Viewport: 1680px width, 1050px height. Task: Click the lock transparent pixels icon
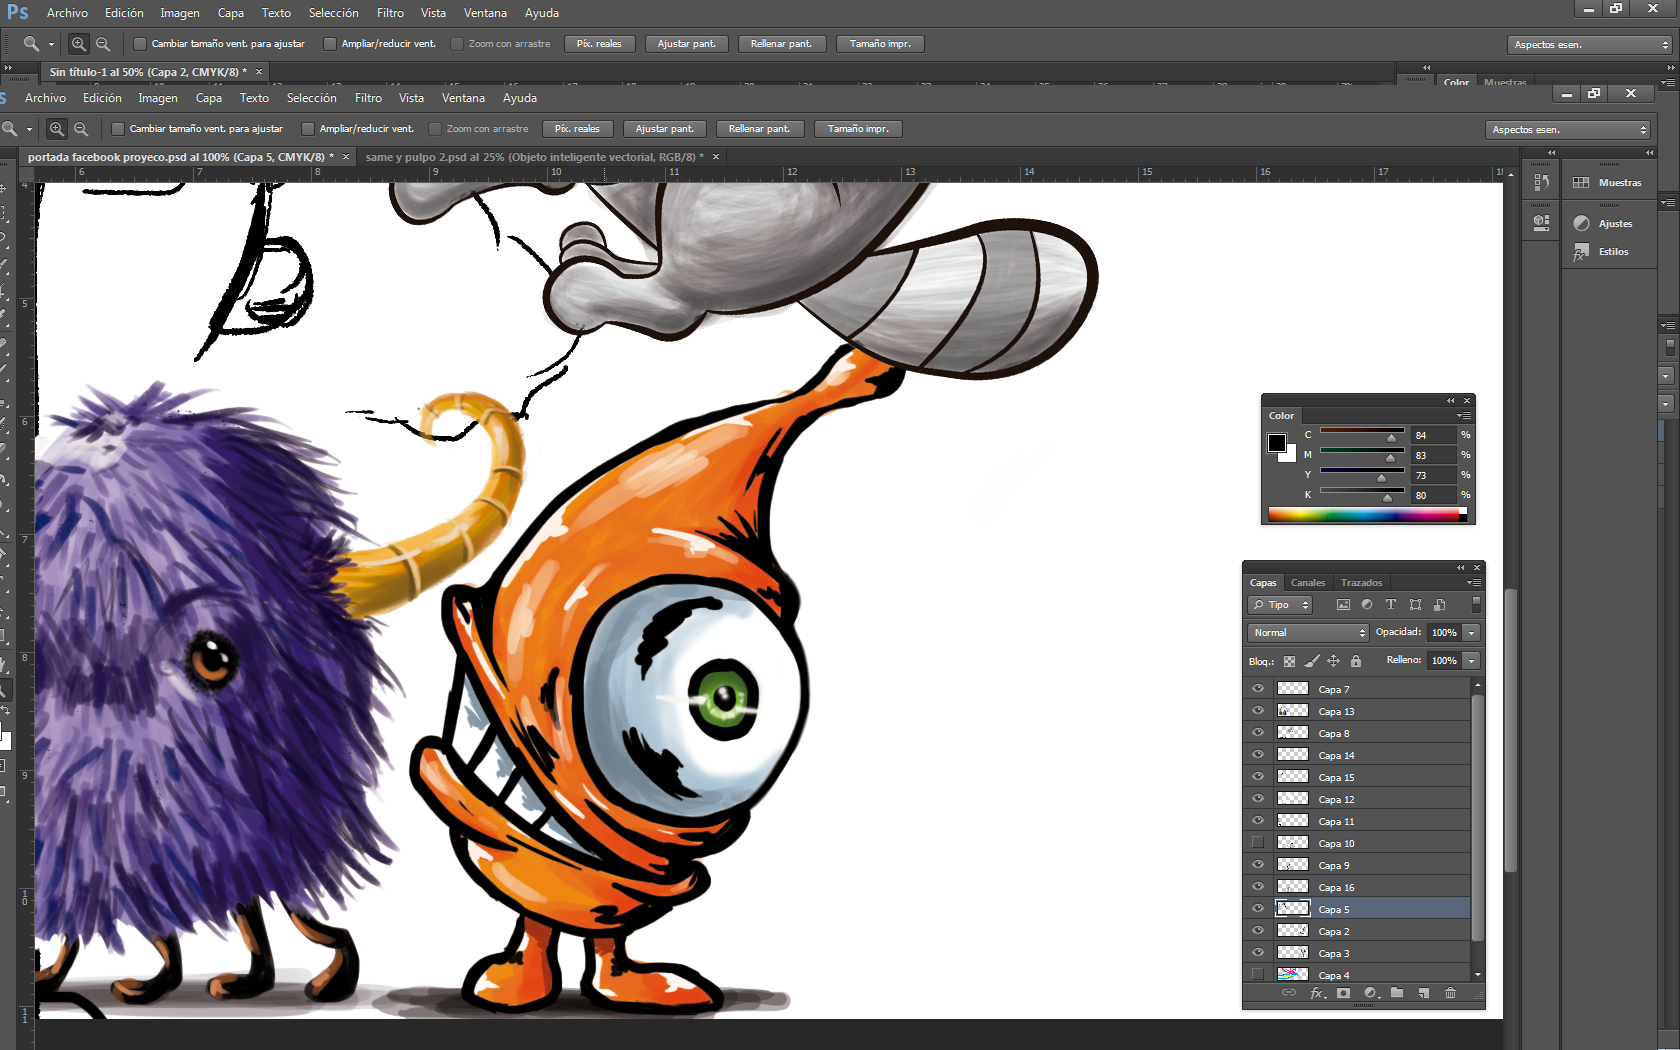click(x=1289, y=661)
